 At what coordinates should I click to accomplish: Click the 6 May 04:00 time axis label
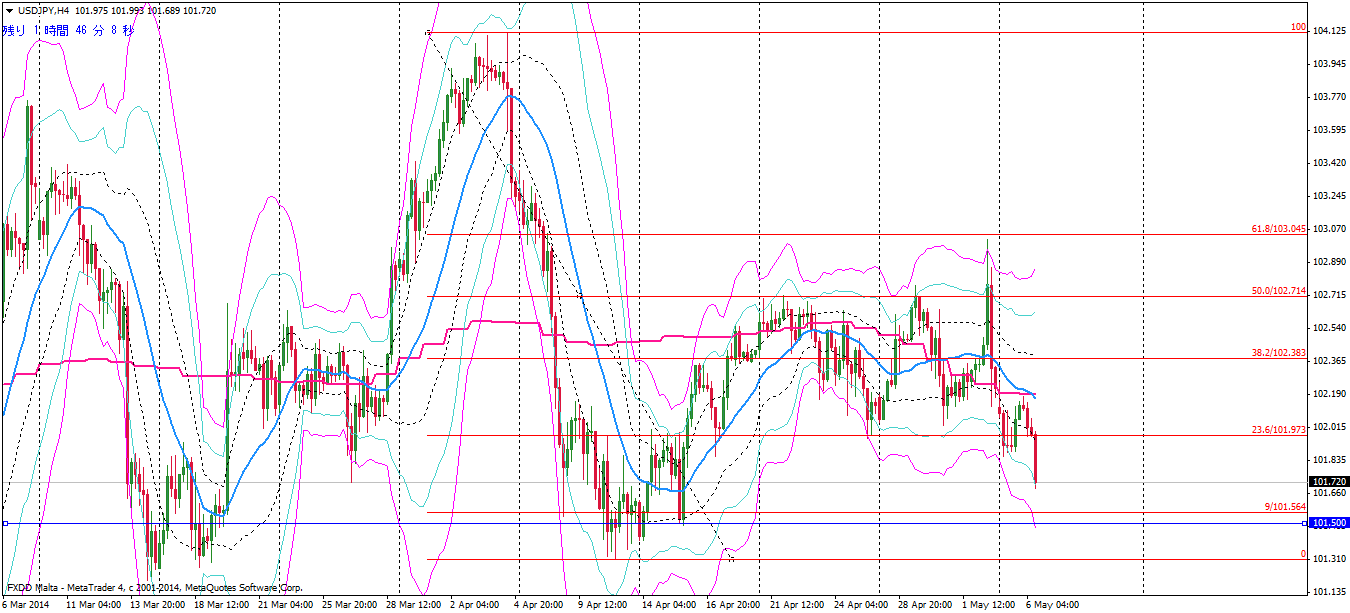click(1053, 605)
